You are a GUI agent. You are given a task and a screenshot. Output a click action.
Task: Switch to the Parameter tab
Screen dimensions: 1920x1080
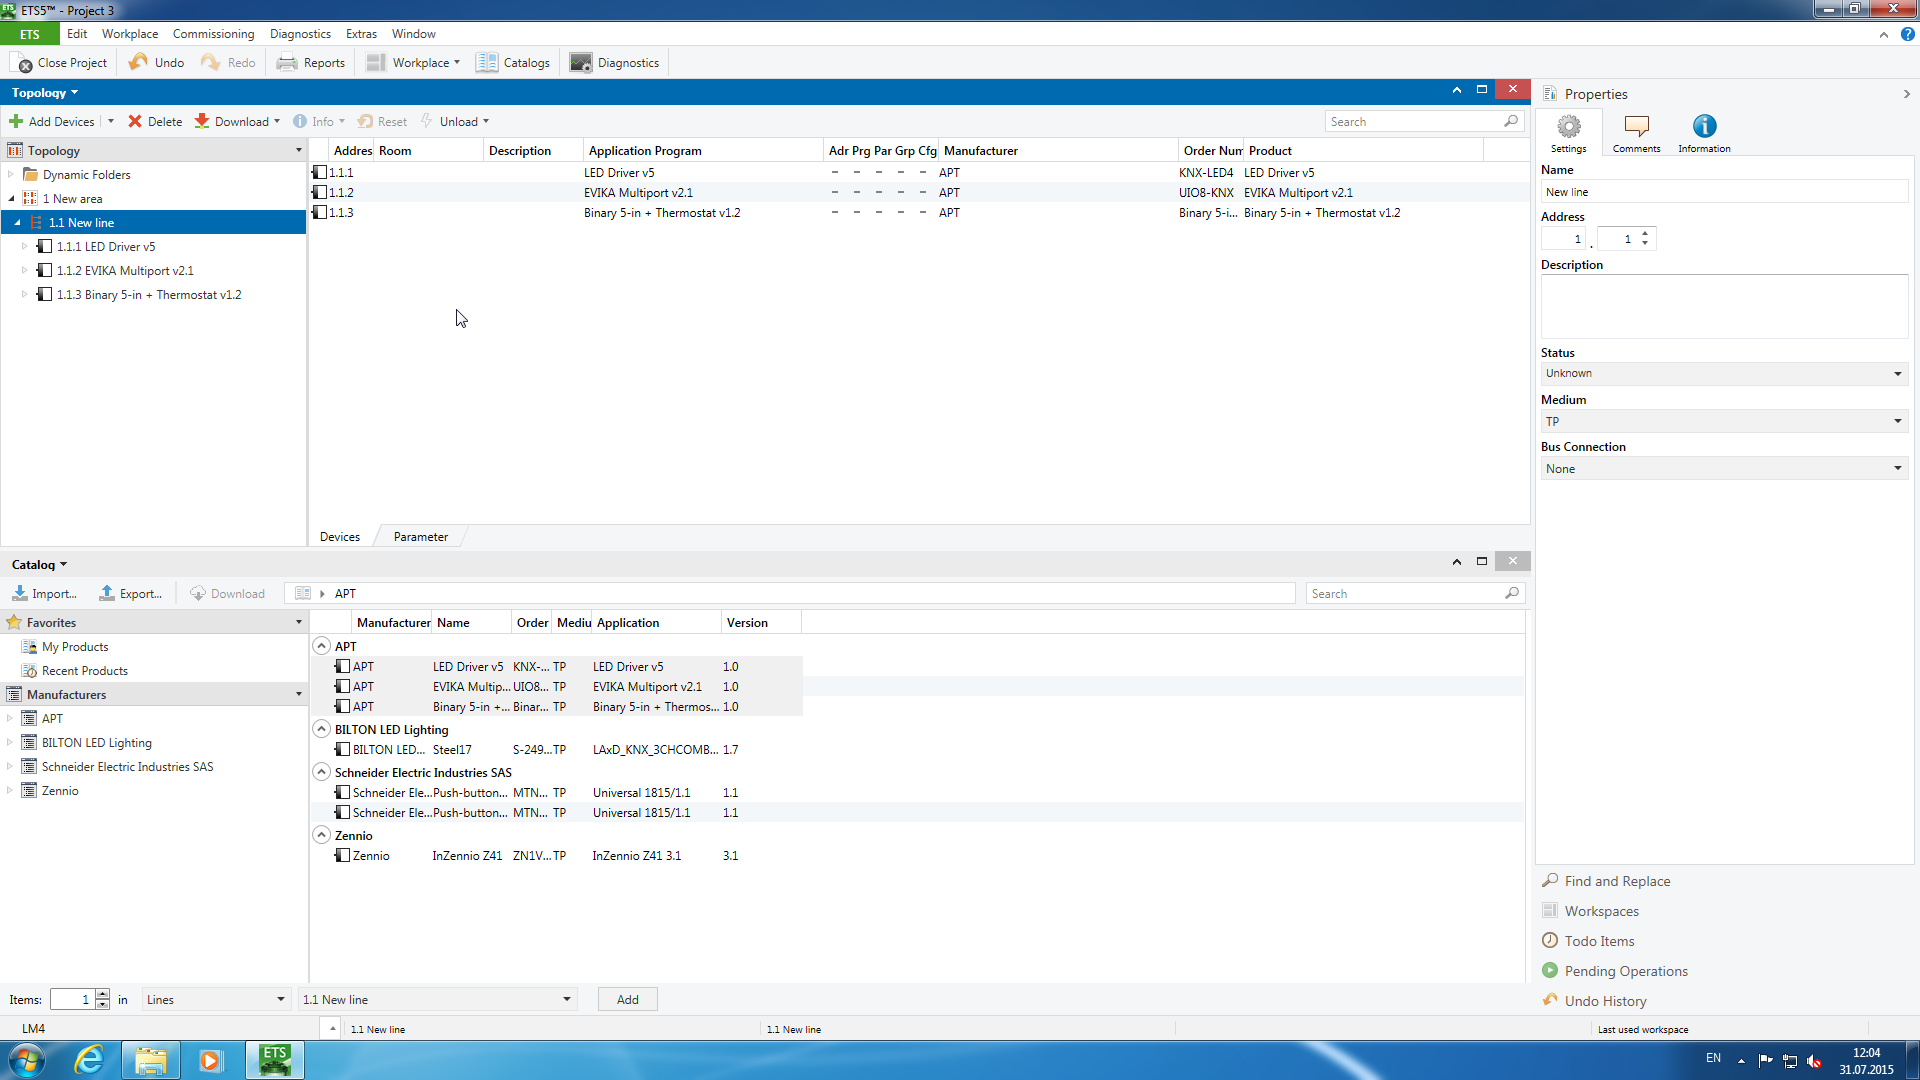pos(420,537)
